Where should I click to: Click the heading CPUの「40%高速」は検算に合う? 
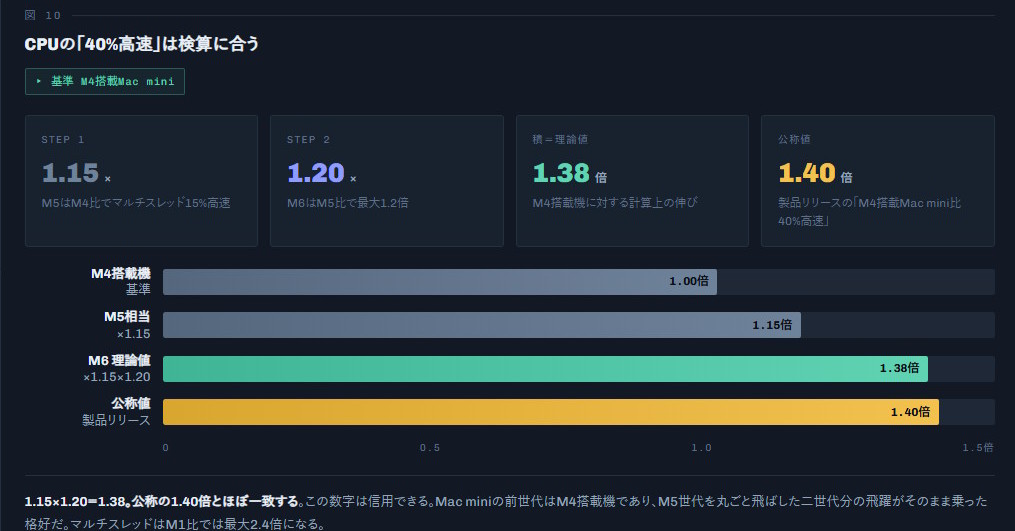click(142, 44)
